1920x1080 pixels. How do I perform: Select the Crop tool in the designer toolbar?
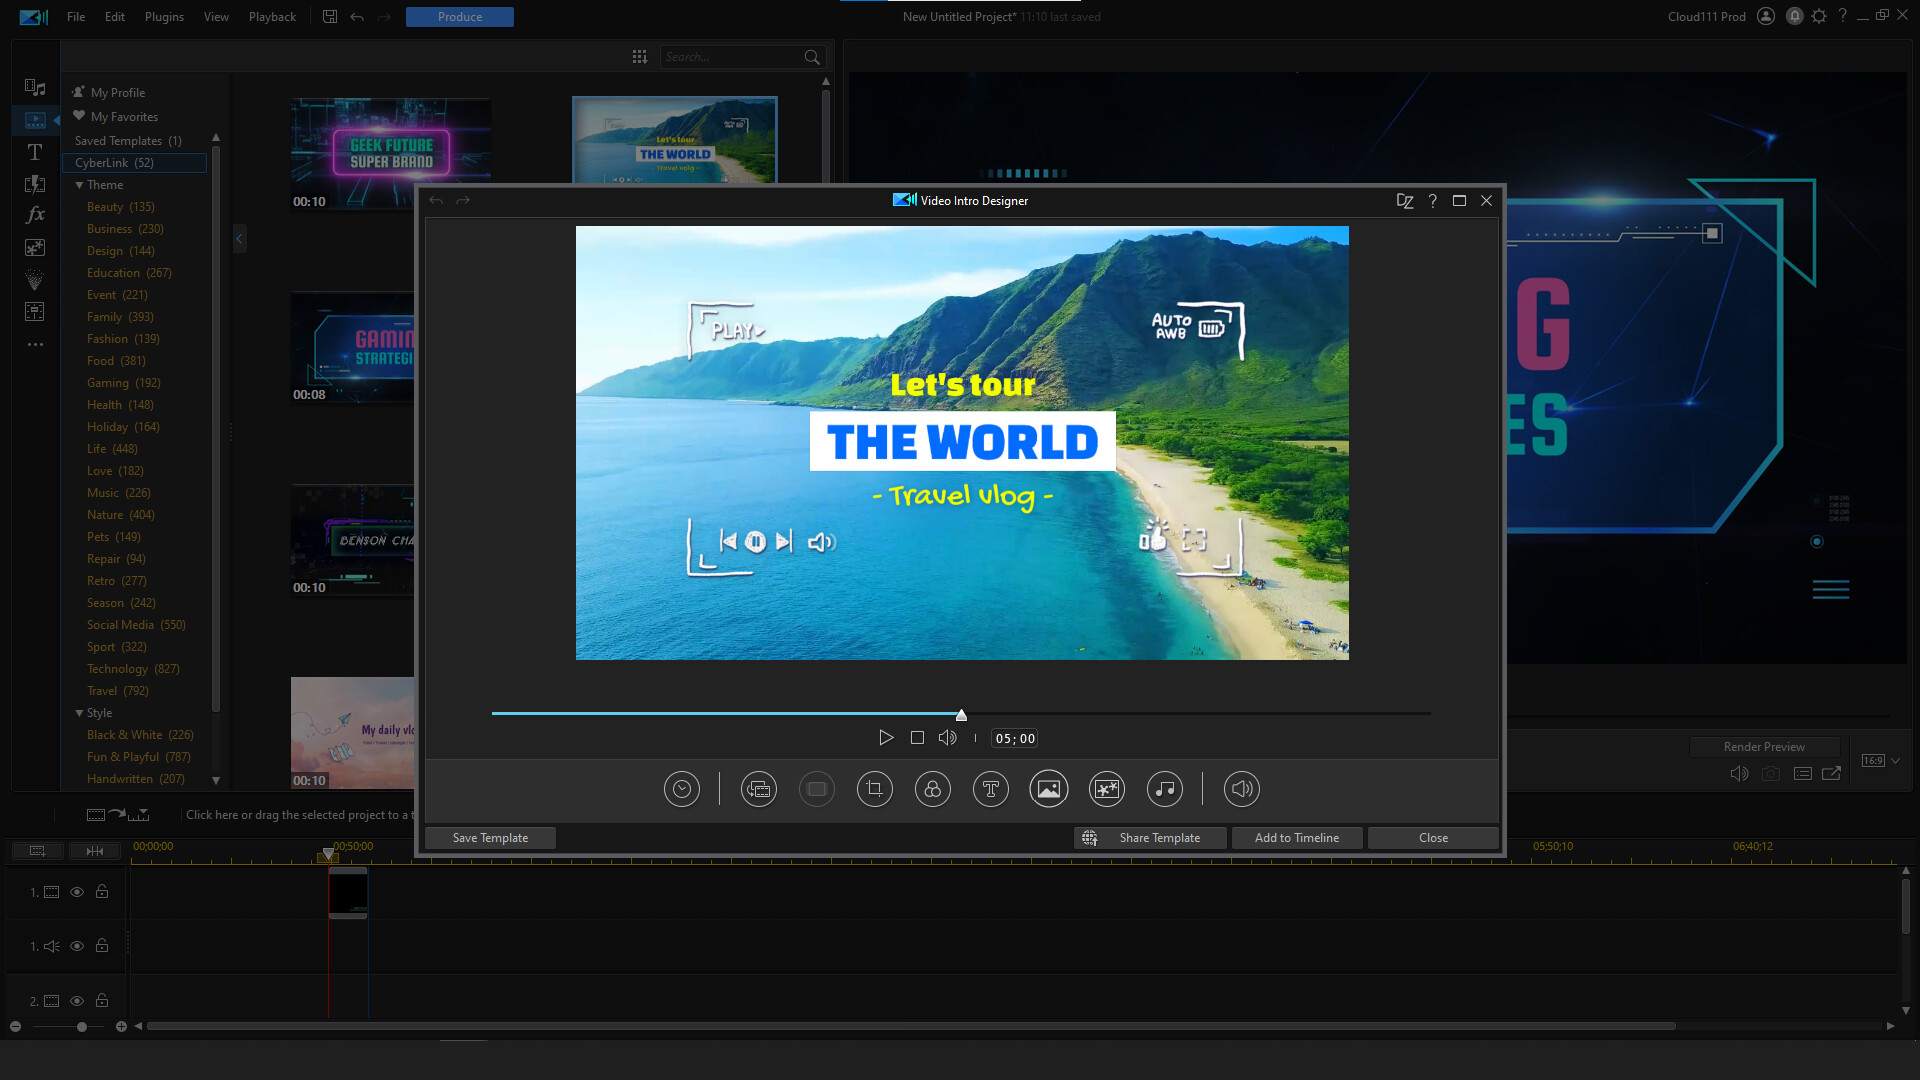pos(874,789)
